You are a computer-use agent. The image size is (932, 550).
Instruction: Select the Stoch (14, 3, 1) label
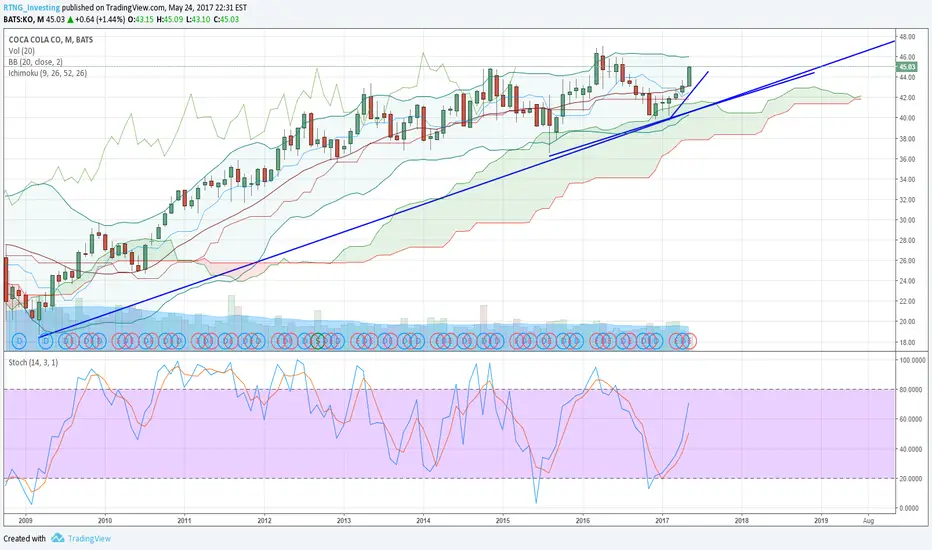click(33, 362)
